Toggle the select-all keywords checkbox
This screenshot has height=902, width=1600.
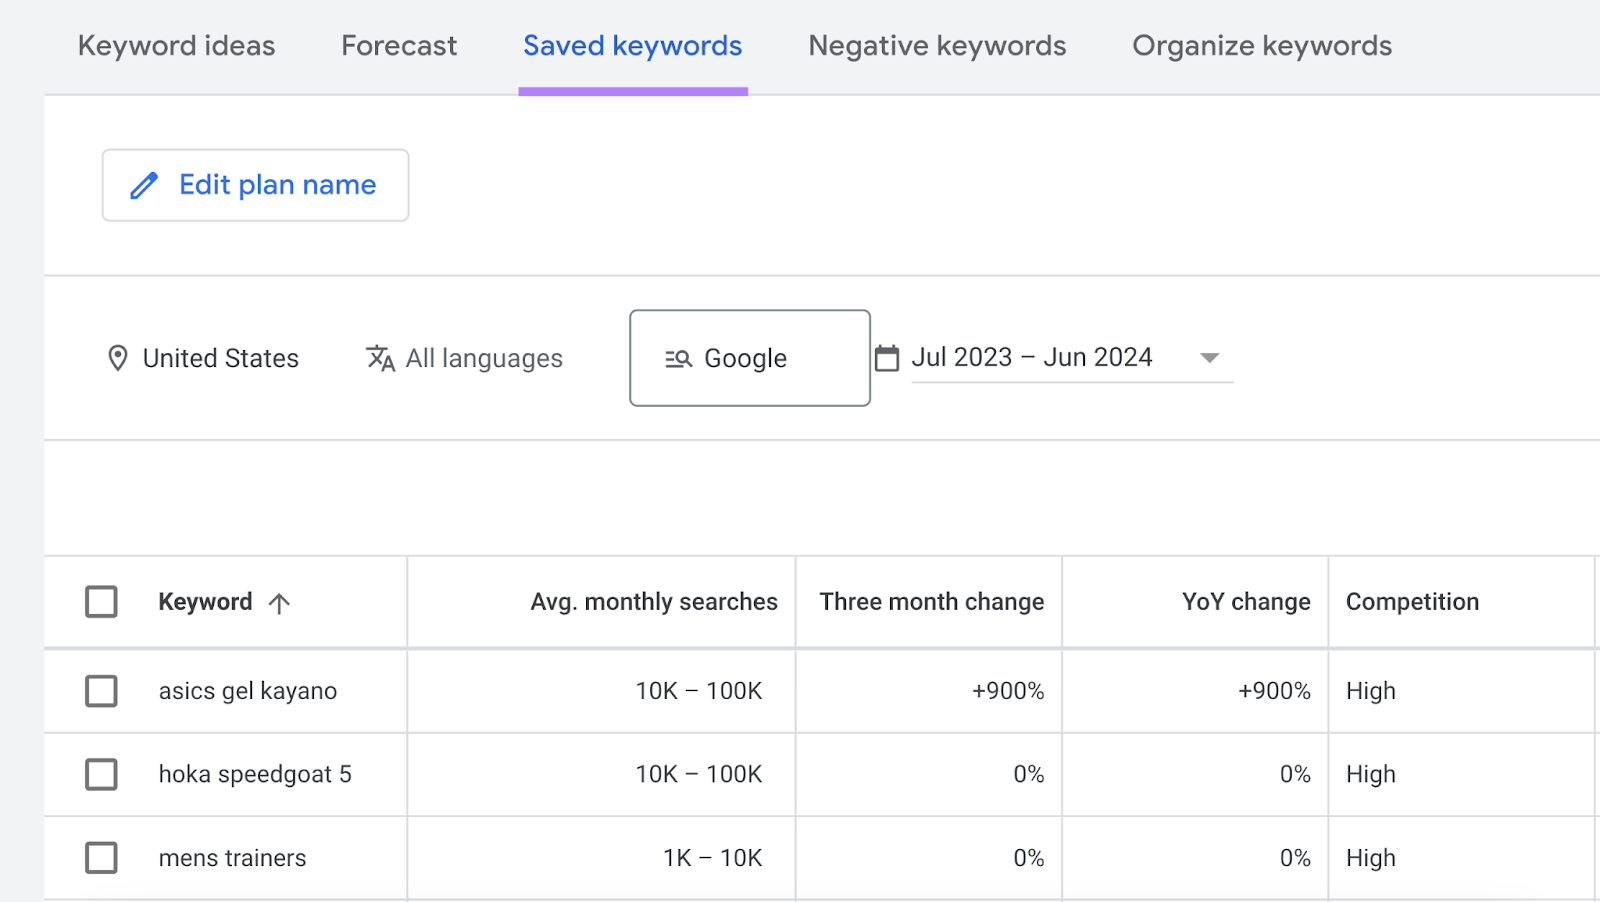tap(101, 602)
